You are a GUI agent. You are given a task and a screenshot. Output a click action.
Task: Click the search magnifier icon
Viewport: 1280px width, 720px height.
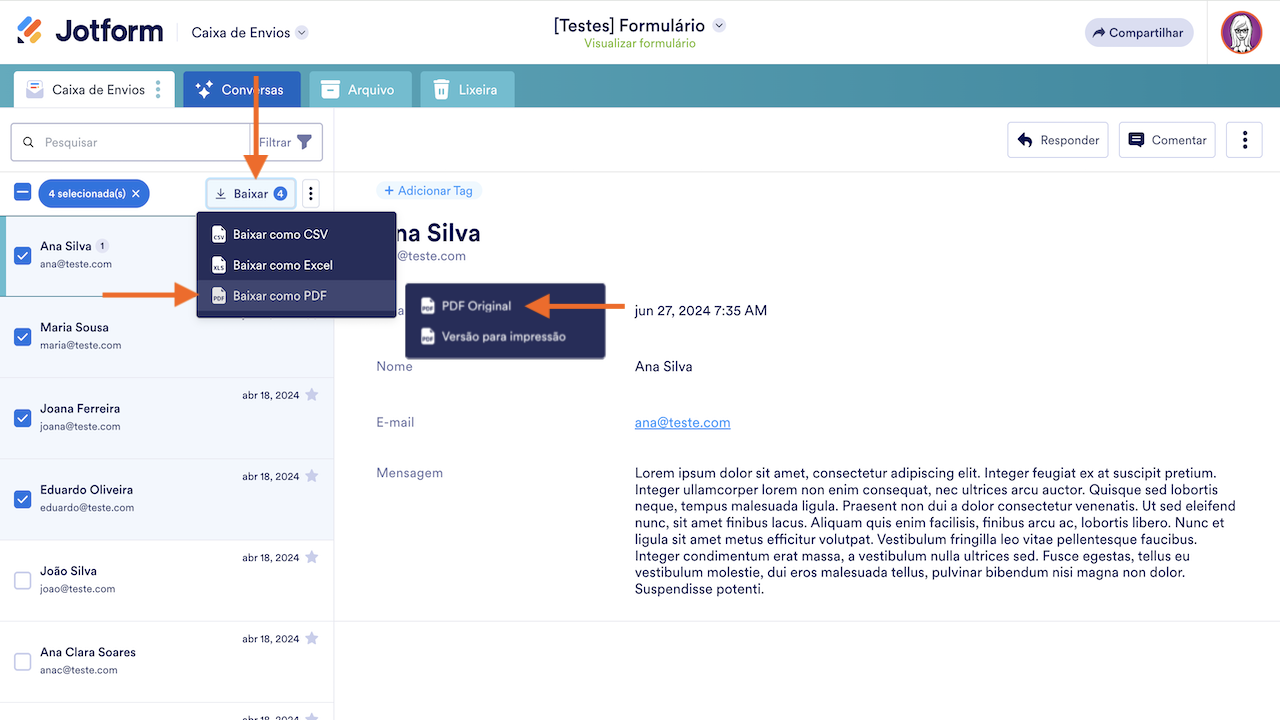(x=28, y=143)
